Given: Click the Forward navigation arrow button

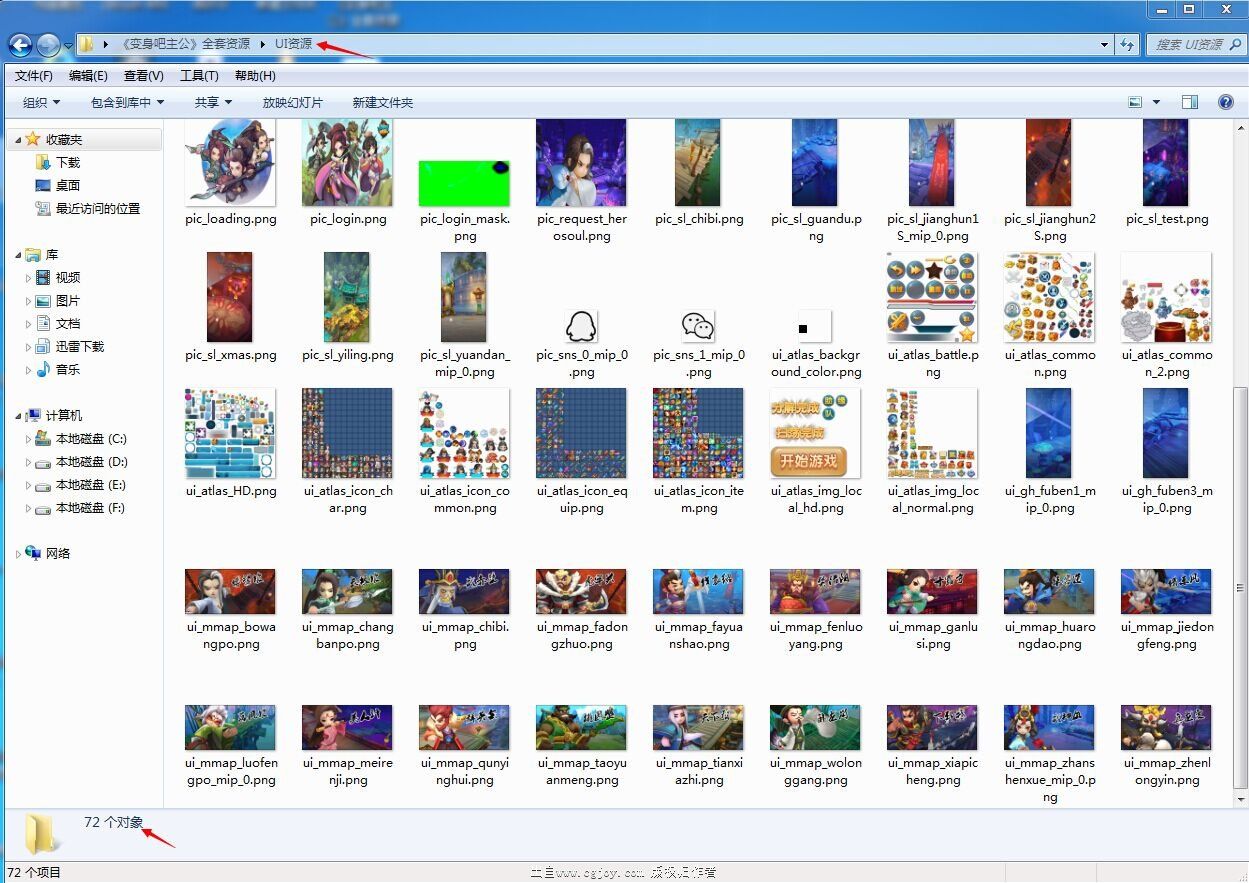Looking at the screenshot, I should (x=48, y=45).
